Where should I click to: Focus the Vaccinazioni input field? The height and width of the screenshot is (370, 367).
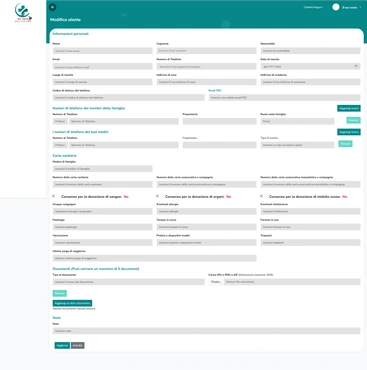pyautogui.click(x=102, y=243)
